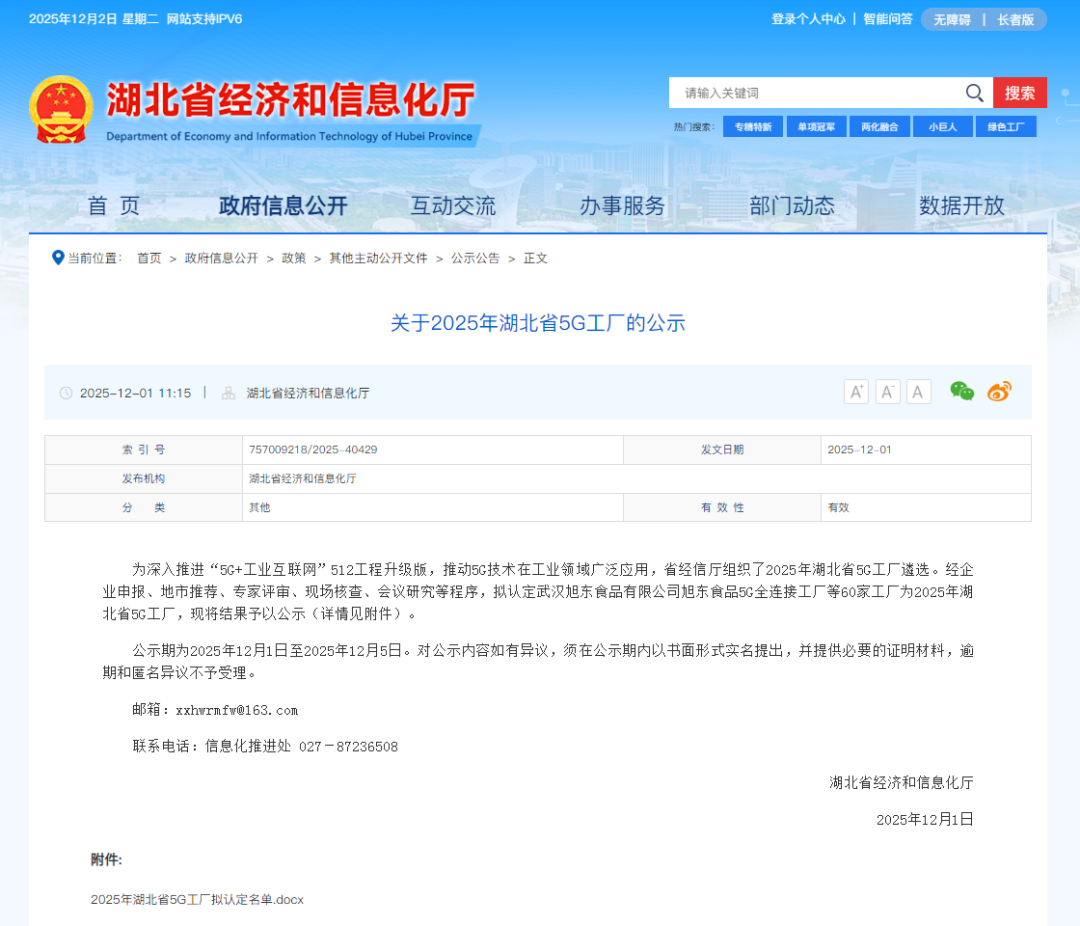Open the 首页 navigation tab
Viewport: 1080px width, 926px height.
coord(114,206)
